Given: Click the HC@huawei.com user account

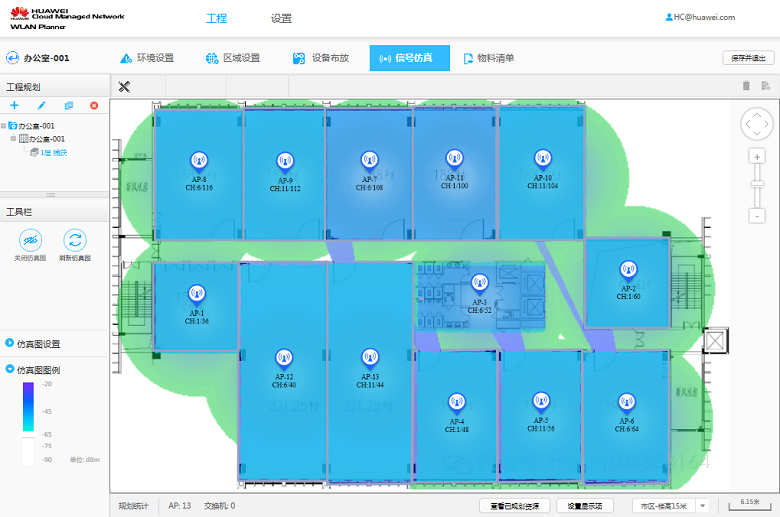Looking at the screenshot, I should [x=700, y=17].
